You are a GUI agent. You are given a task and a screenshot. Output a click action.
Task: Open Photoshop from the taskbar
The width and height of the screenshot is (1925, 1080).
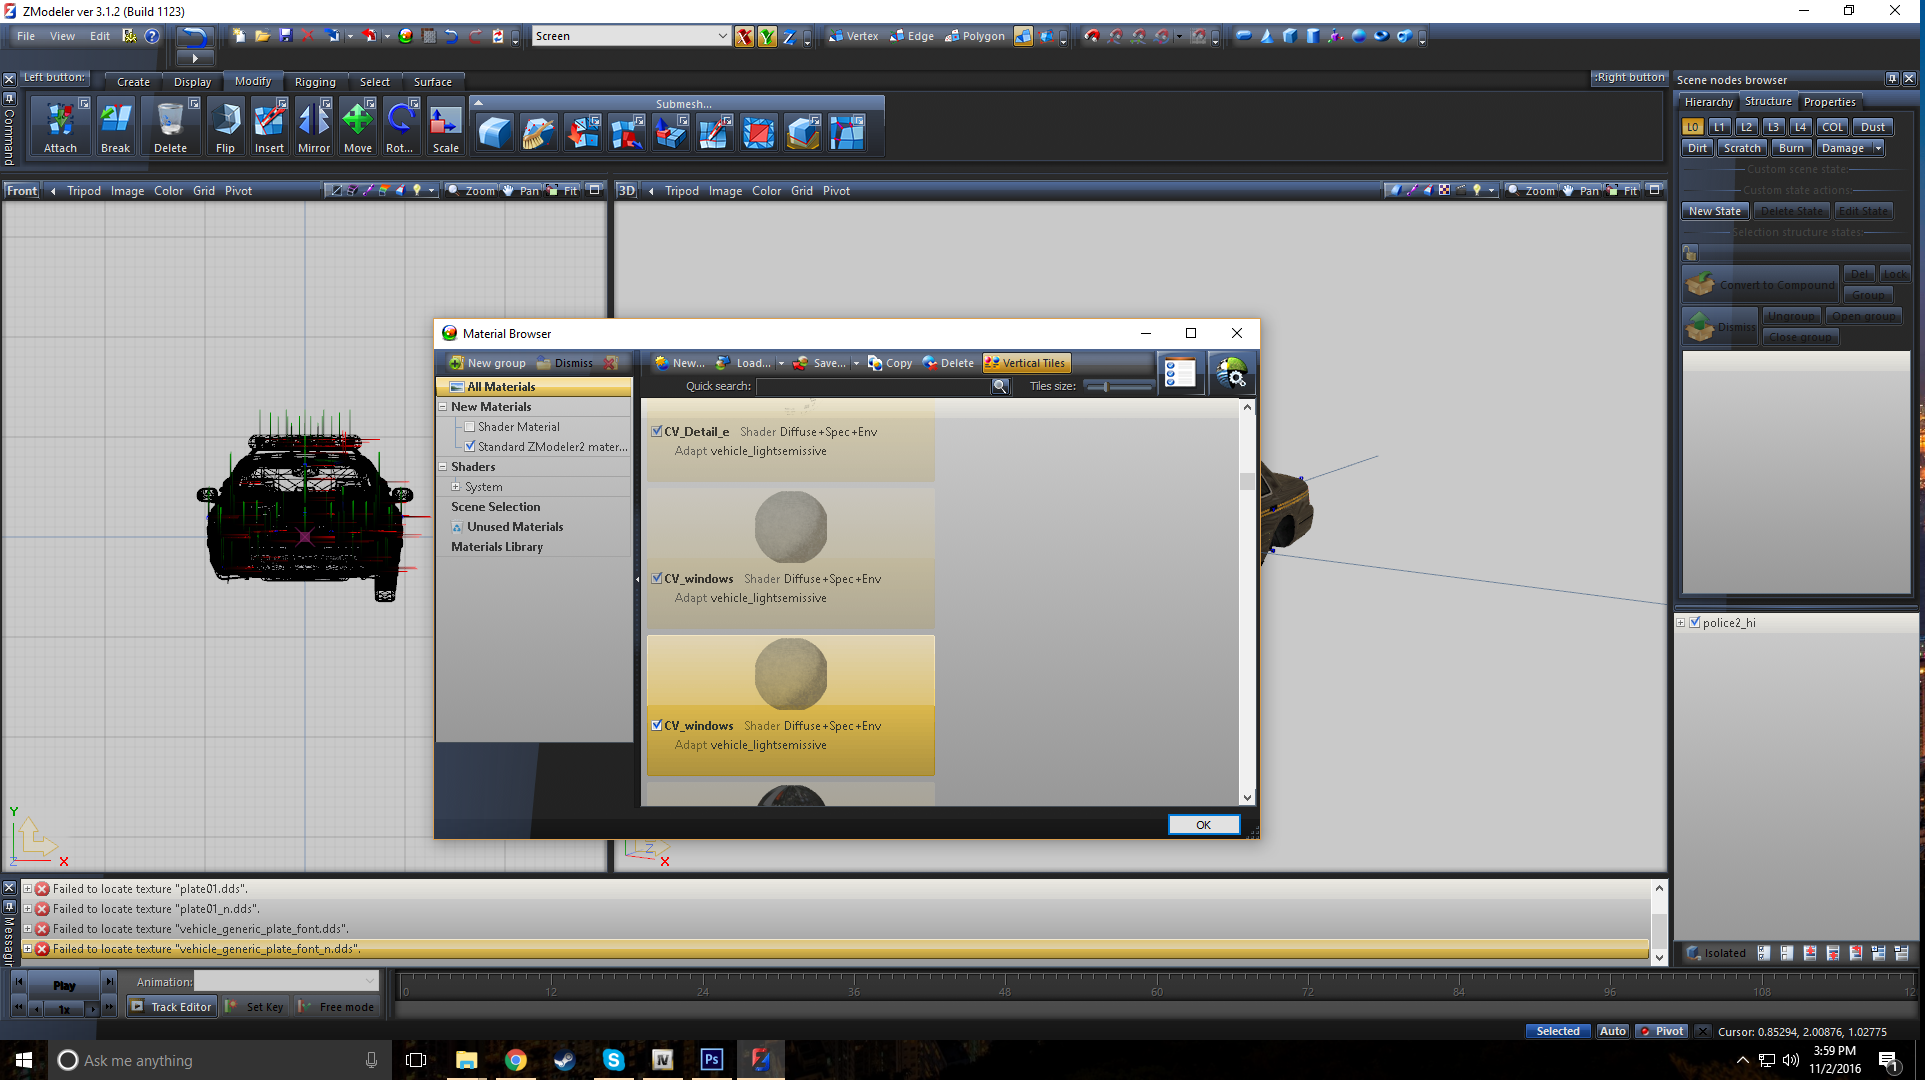tap(711, 1060)
